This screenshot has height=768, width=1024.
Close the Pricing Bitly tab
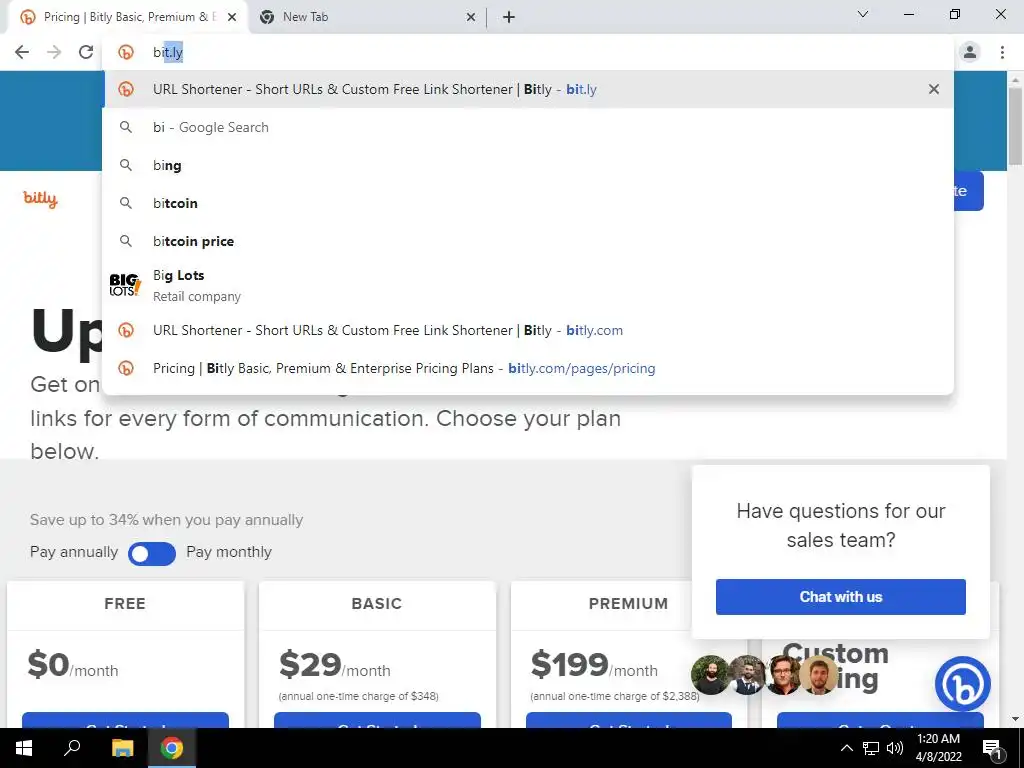point(232,18)
